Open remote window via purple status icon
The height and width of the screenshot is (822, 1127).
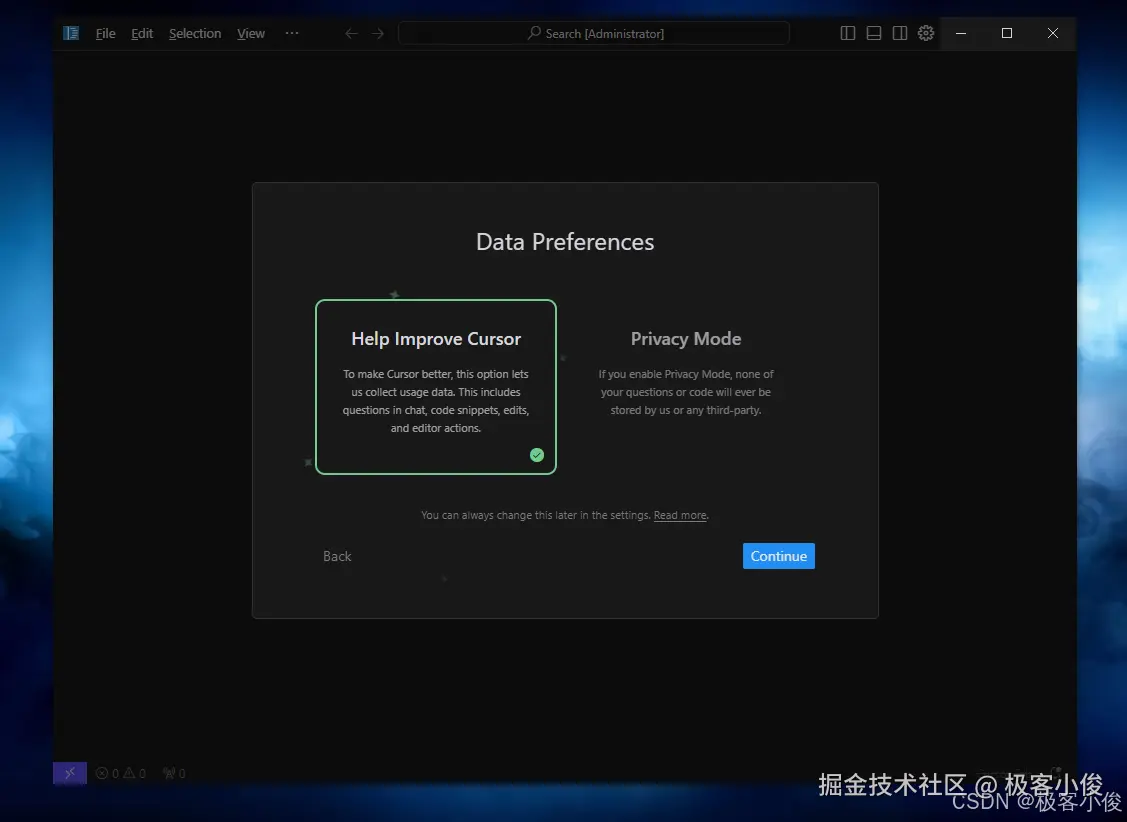coord(70,773)
